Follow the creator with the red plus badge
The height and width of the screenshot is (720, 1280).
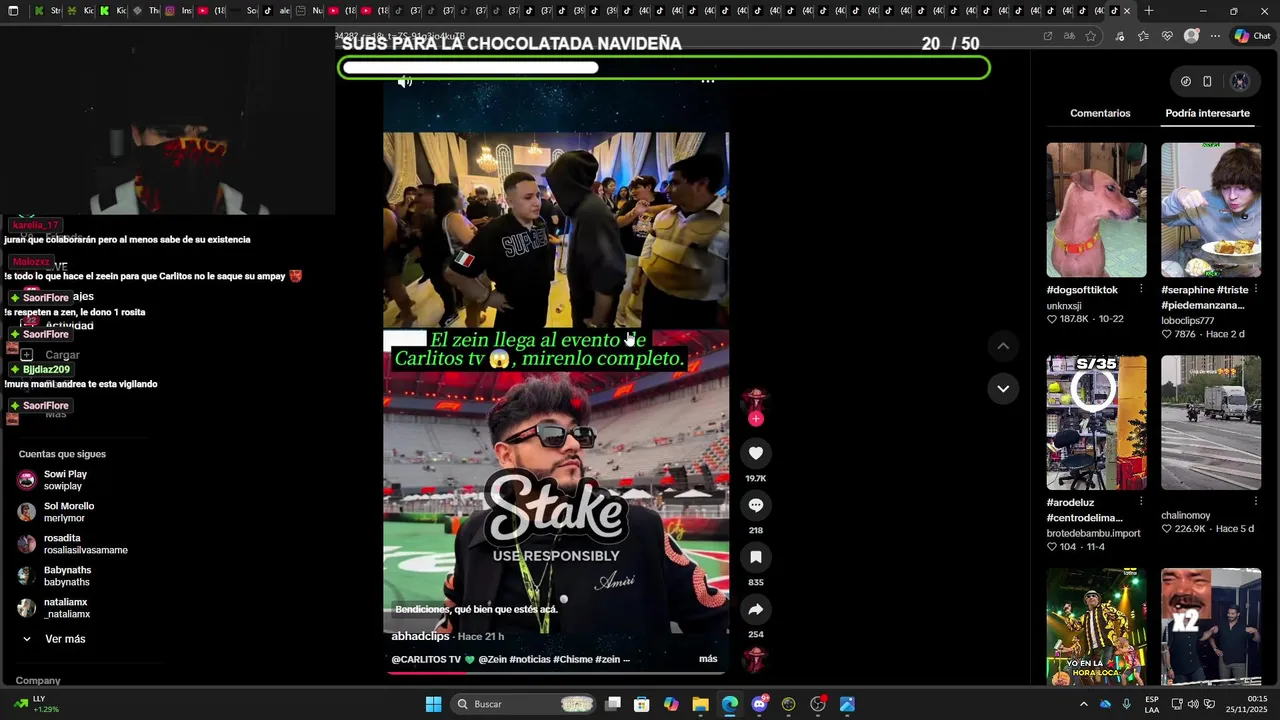pyautogui.click(x=756, y=419)
